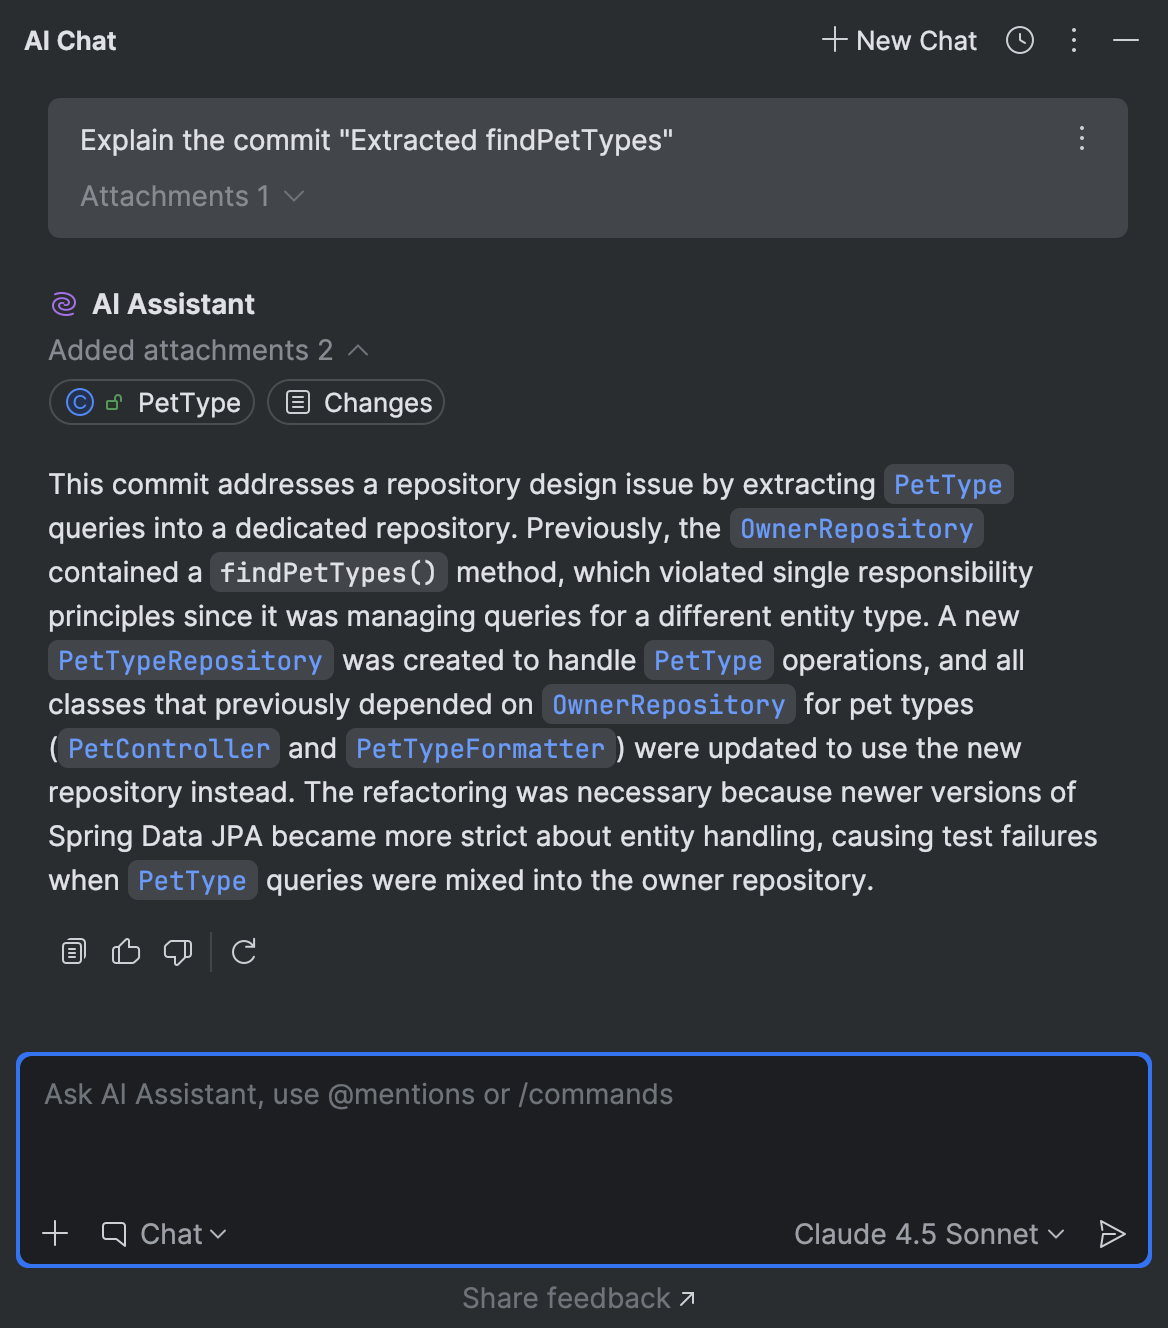Viewport: 1168px width, 1328px height.
Task: Open the chat history clock icon
Action: click(1019, 40)
